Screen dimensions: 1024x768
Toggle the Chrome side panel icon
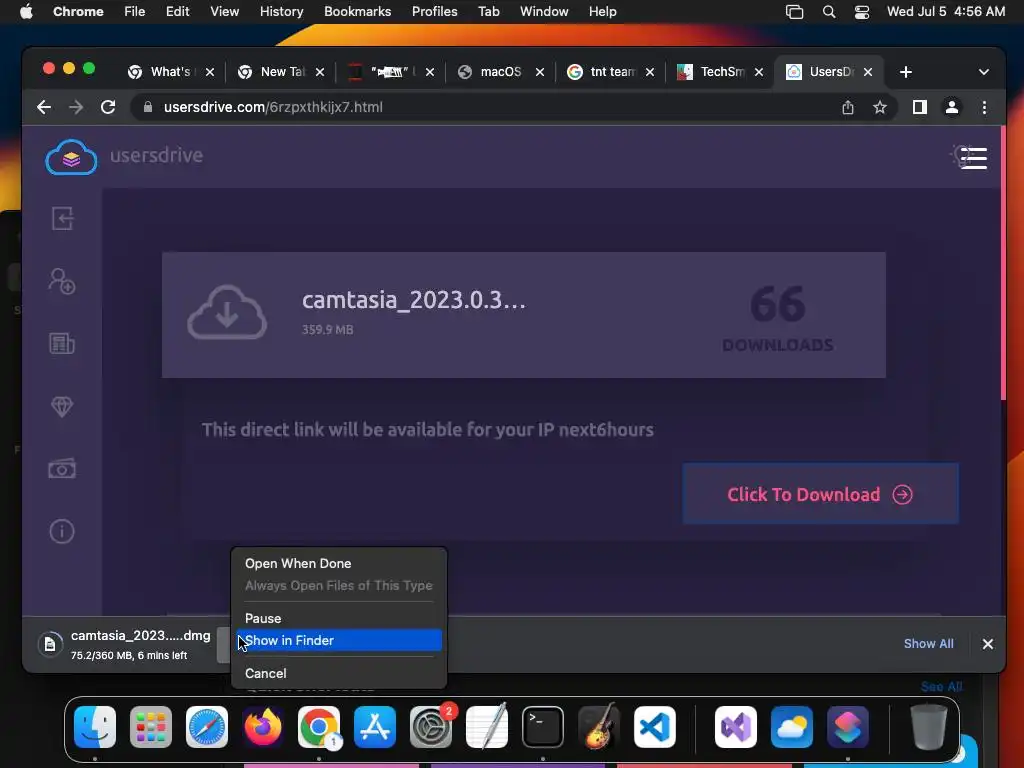pos(920,107)
